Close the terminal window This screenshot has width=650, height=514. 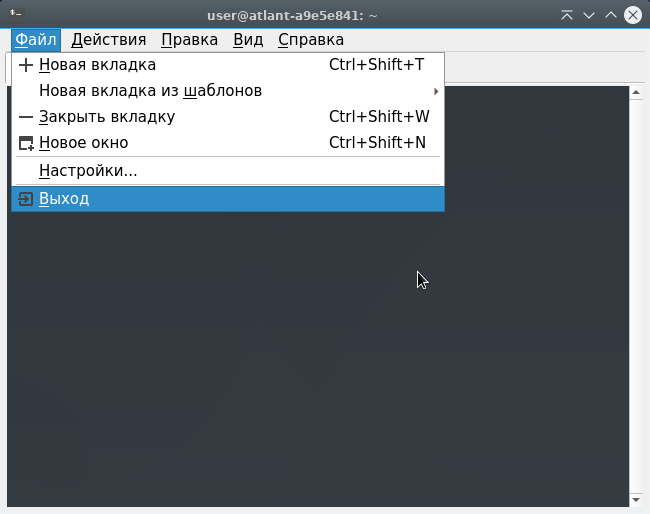pyautogui.click(x=633, y=15)
